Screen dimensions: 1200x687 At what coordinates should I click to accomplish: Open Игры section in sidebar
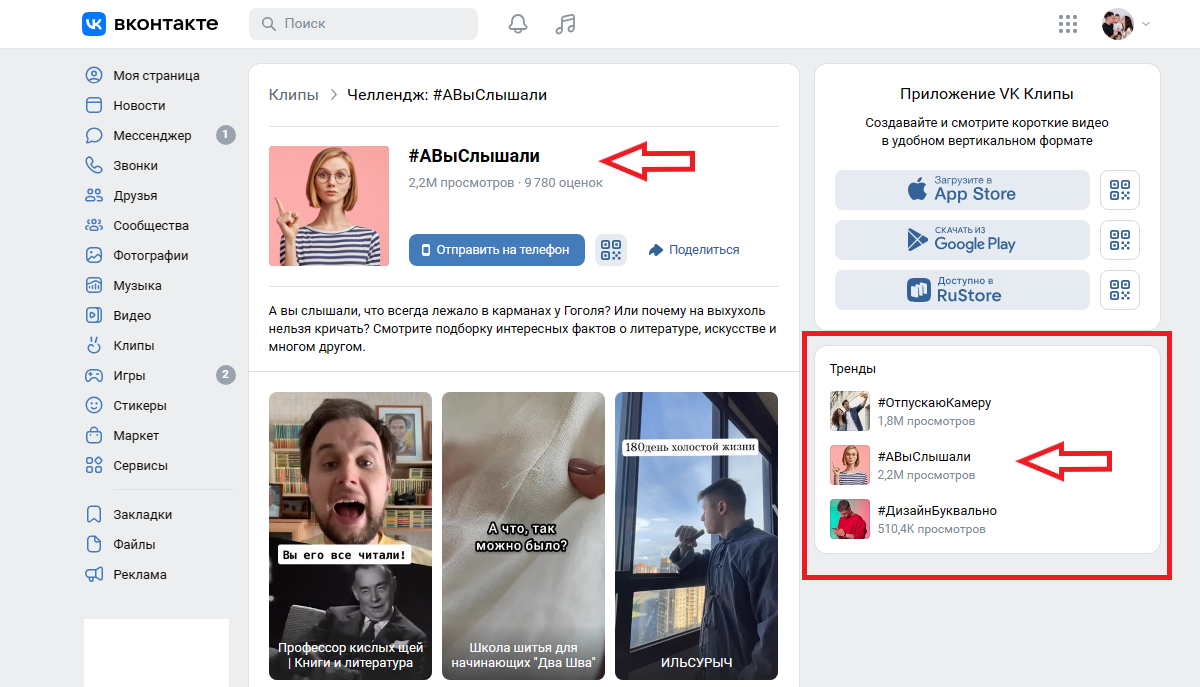129,375
